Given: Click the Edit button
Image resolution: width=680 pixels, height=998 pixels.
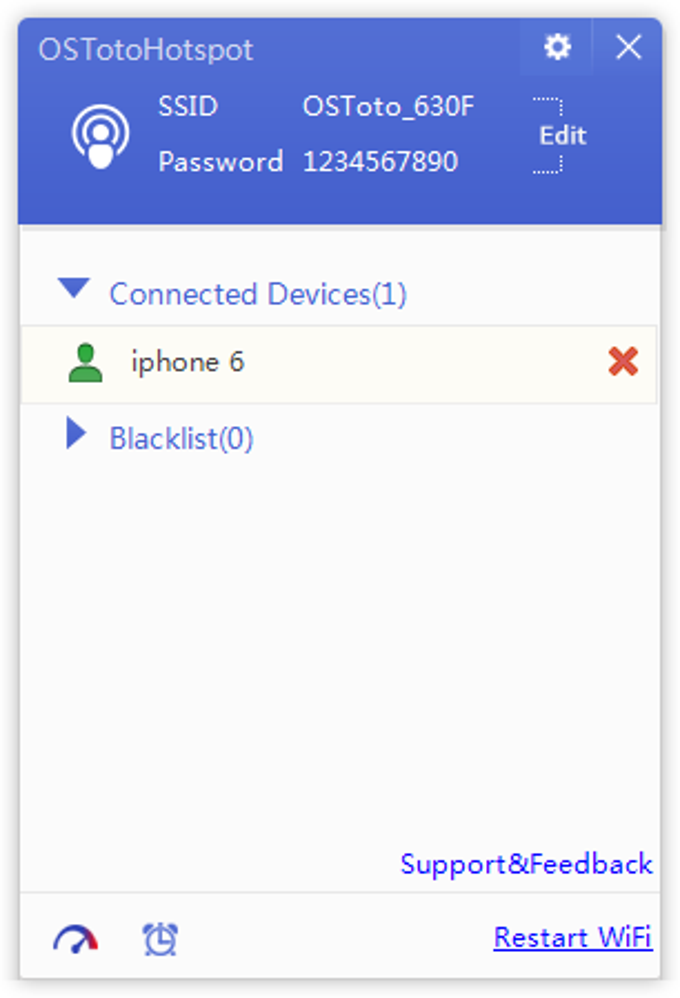Looking at the screenshot, I should click(562, 136).
